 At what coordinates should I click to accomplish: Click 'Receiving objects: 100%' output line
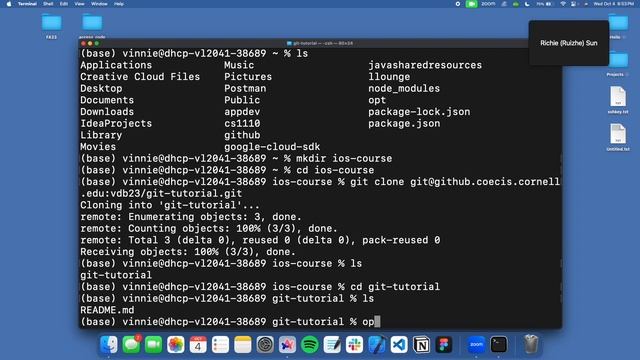[188, 252]
